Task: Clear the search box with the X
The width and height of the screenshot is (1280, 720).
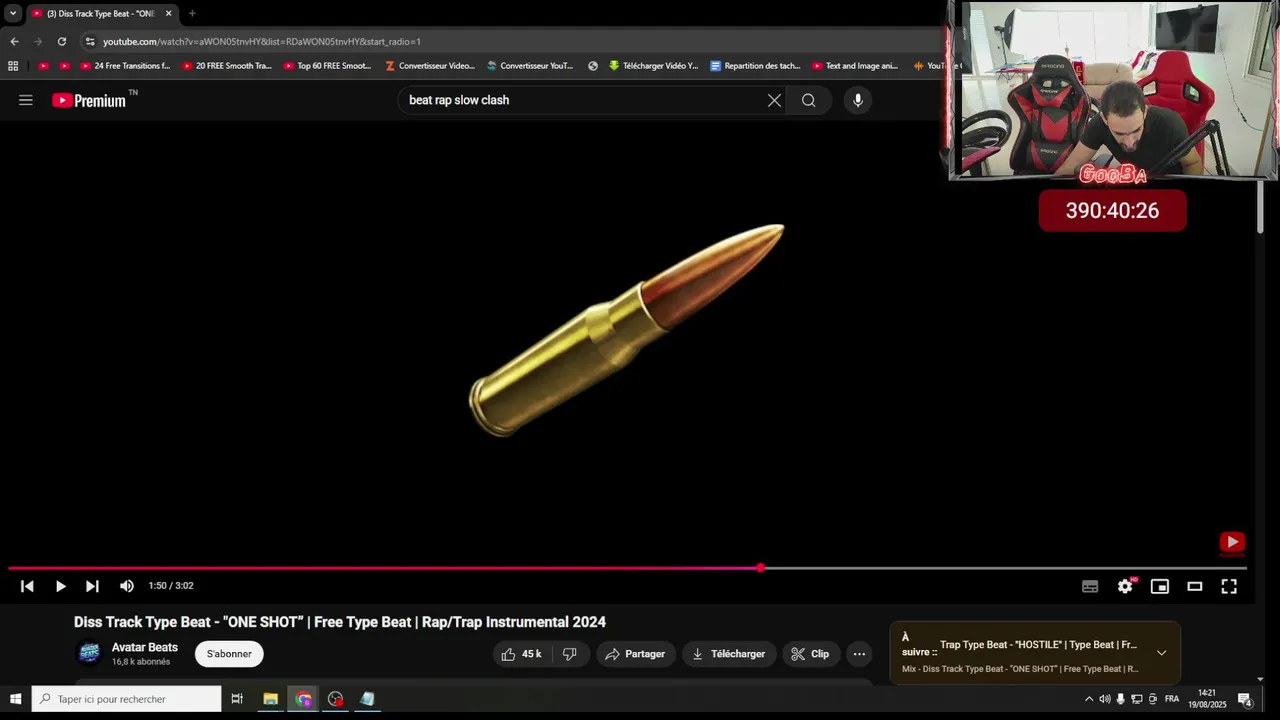Action: tap(774, 100)
